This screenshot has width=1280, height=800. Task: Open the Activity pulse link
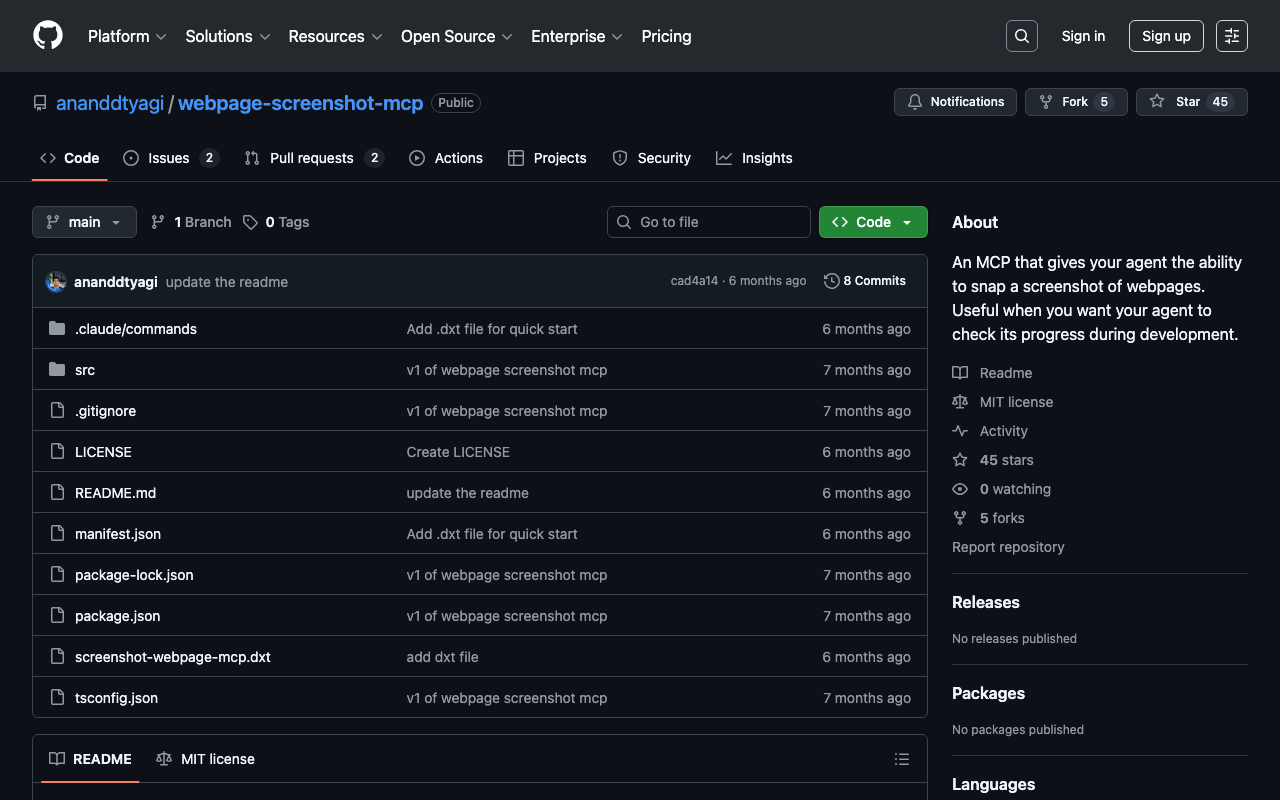point(1003,431)
